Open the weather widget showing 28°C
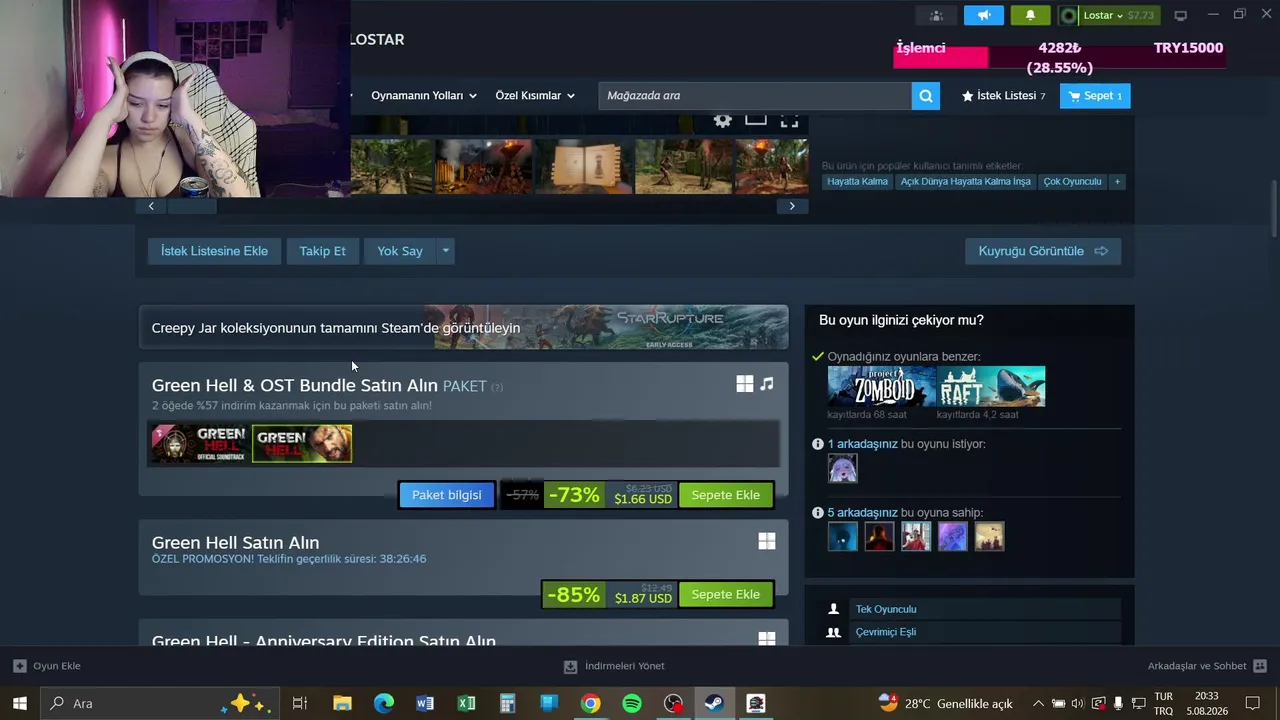Screen dimensions: 1280x720 (x=946, y=703)
